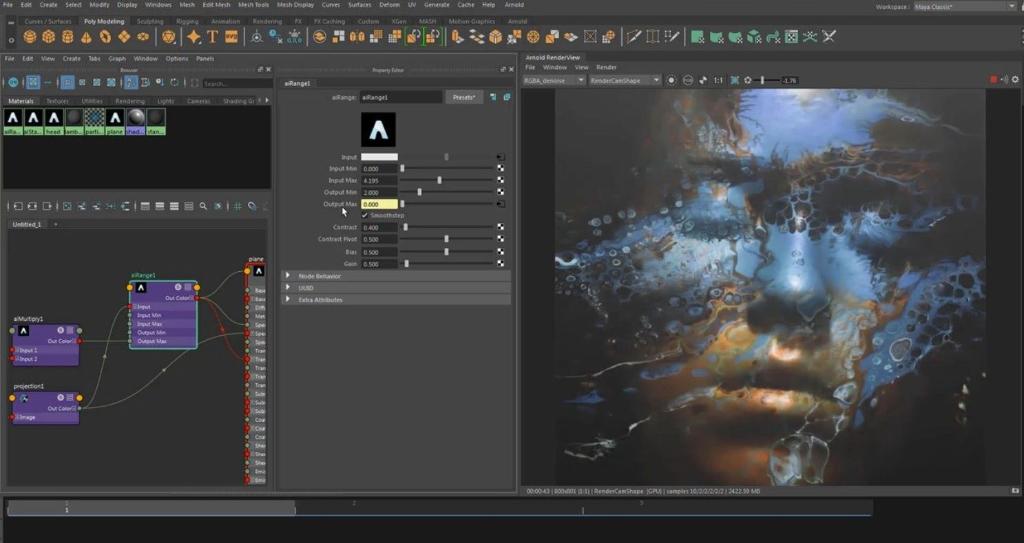Click the copy tab icon beside Presets
The height and width of the screenshot is (543, 1024).
pos(507,97)
